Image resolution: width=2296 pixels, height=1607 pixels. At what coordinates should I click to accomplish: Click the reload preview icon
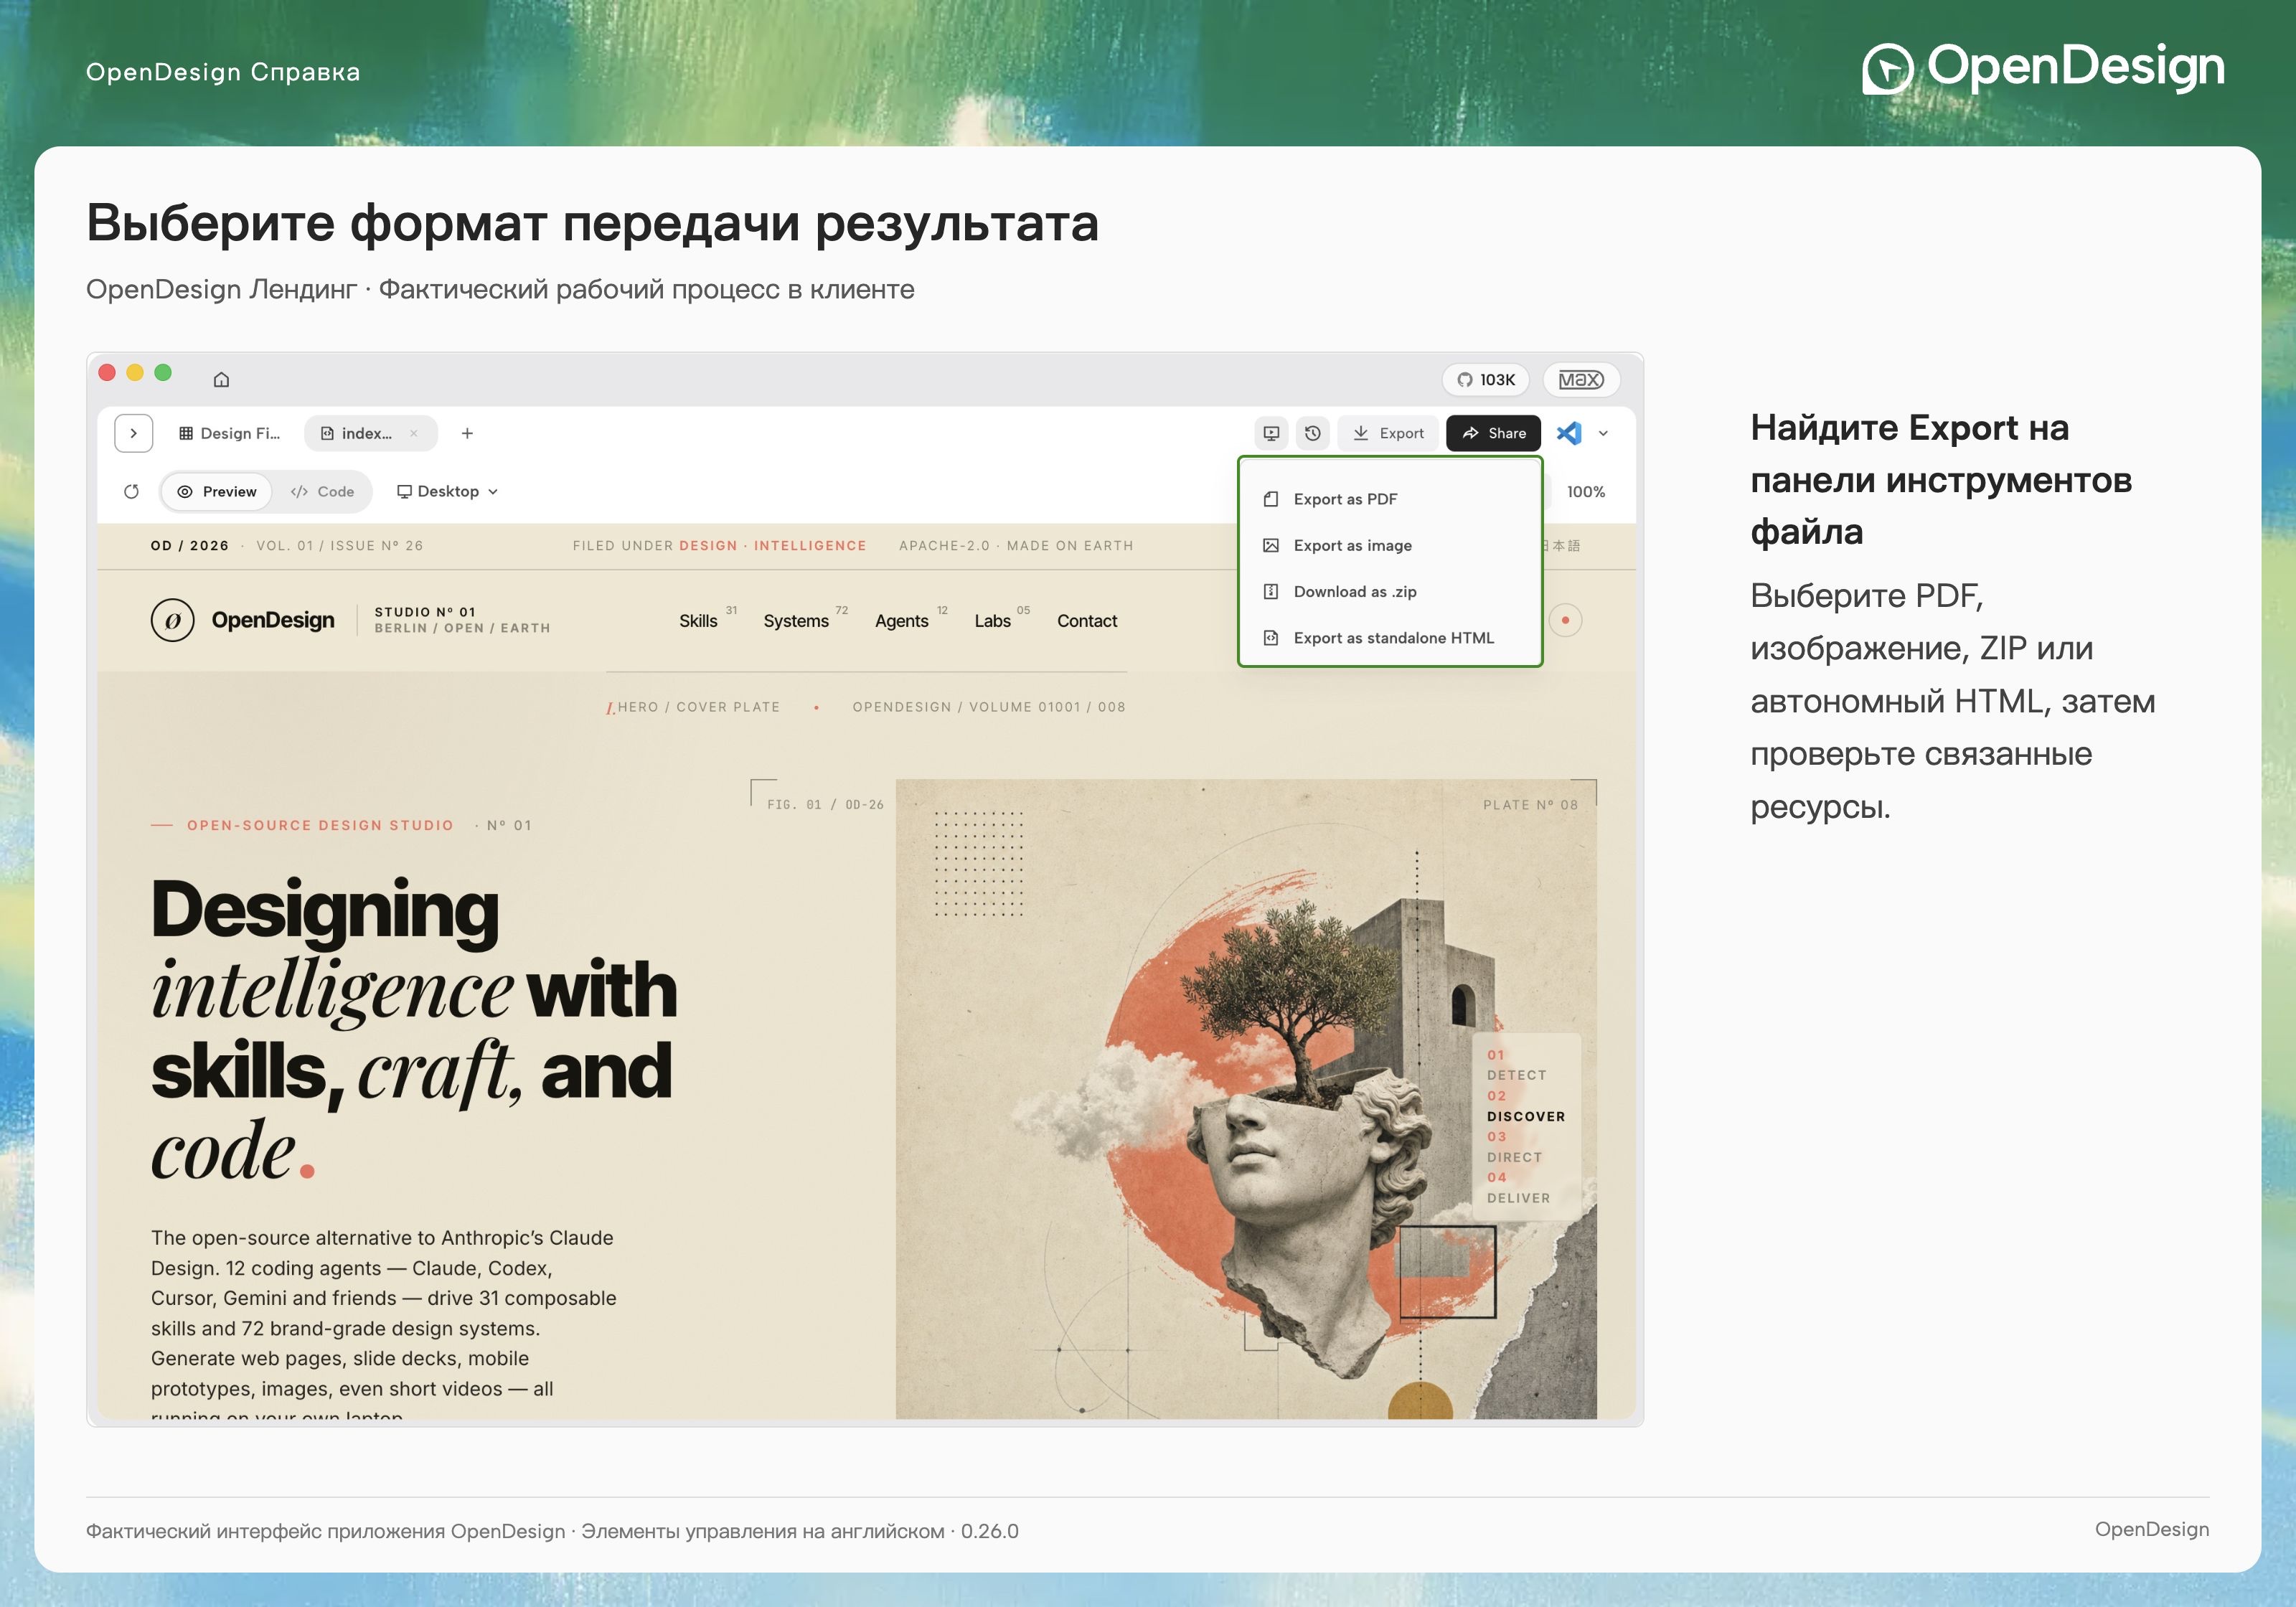click(x=131, y=491)
